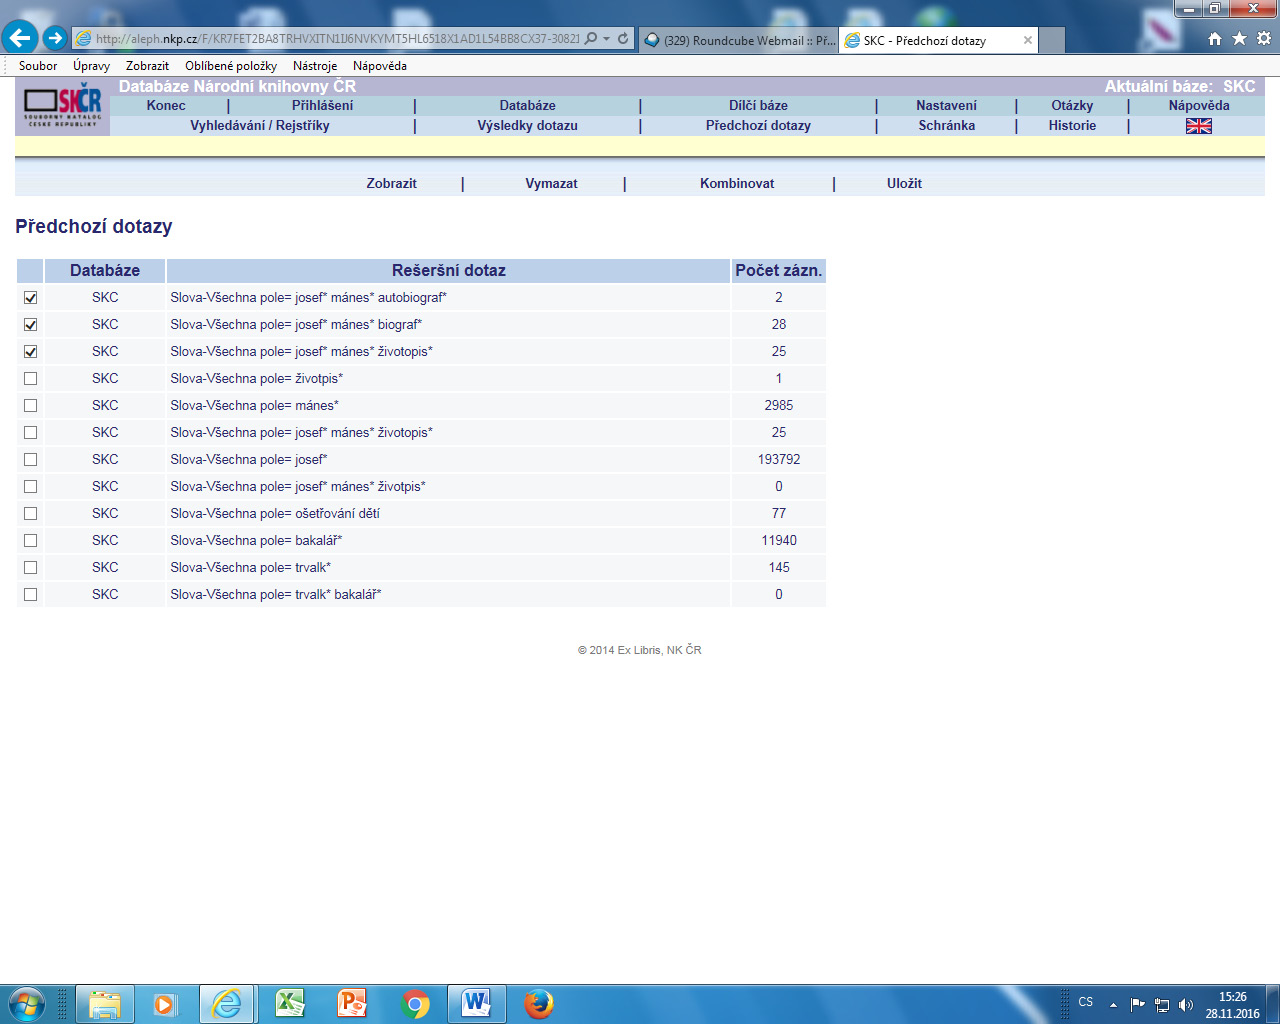Check the bakalář* query with 11940 records
Image resolution: width=1280 pixels, height=1024 pixels.
pos(30,541)
